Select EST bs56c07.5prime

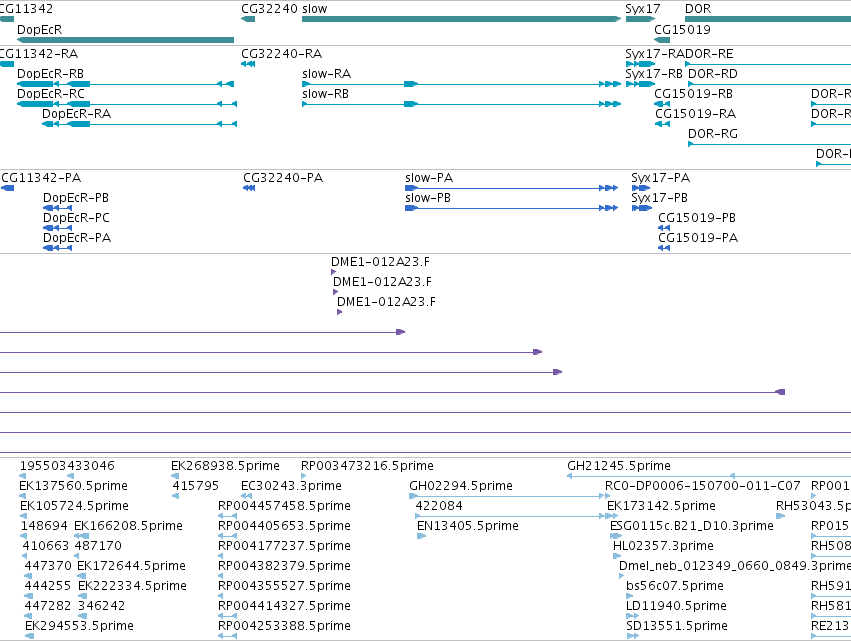point(675,587)
